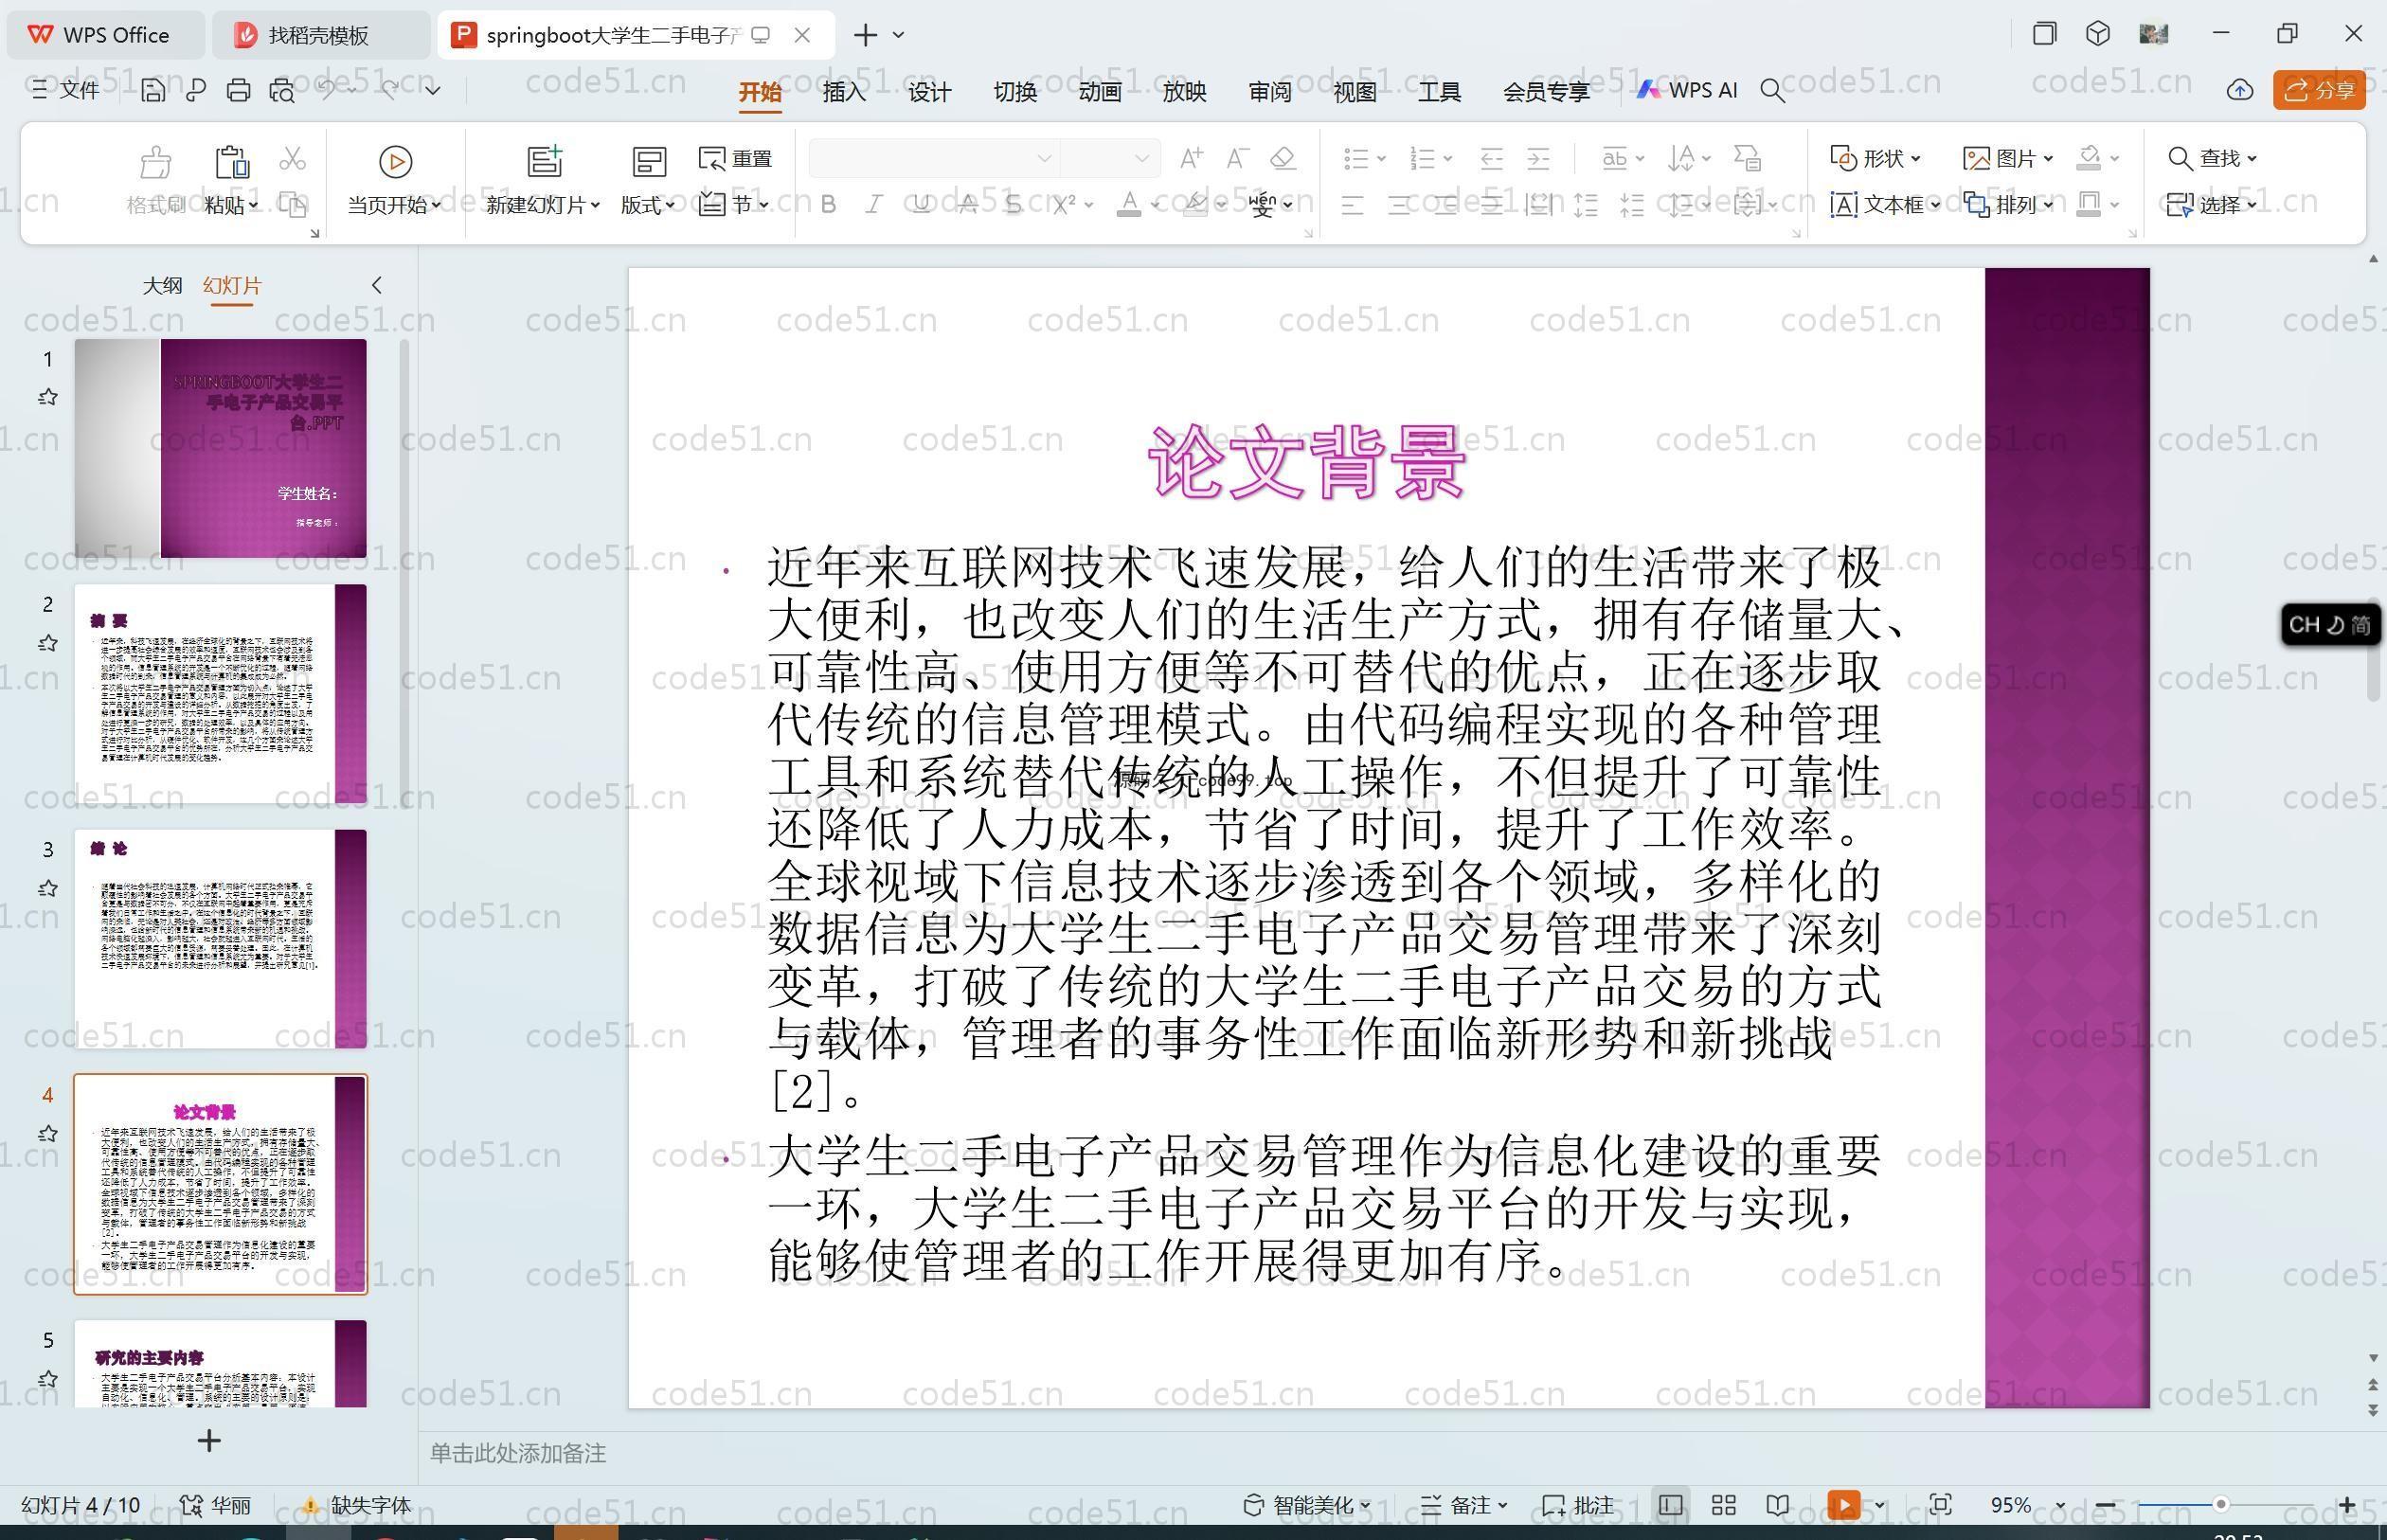This screenshot has height=1540, width=2387.
Task: Toggle bulleted list
Action: pos(1356,158)
